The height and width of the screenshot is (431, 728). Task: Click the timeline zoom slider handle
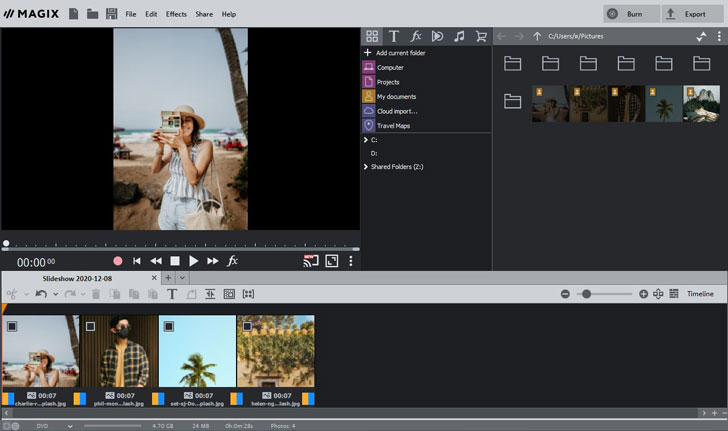pyautogui.click(x=586, y=294)
